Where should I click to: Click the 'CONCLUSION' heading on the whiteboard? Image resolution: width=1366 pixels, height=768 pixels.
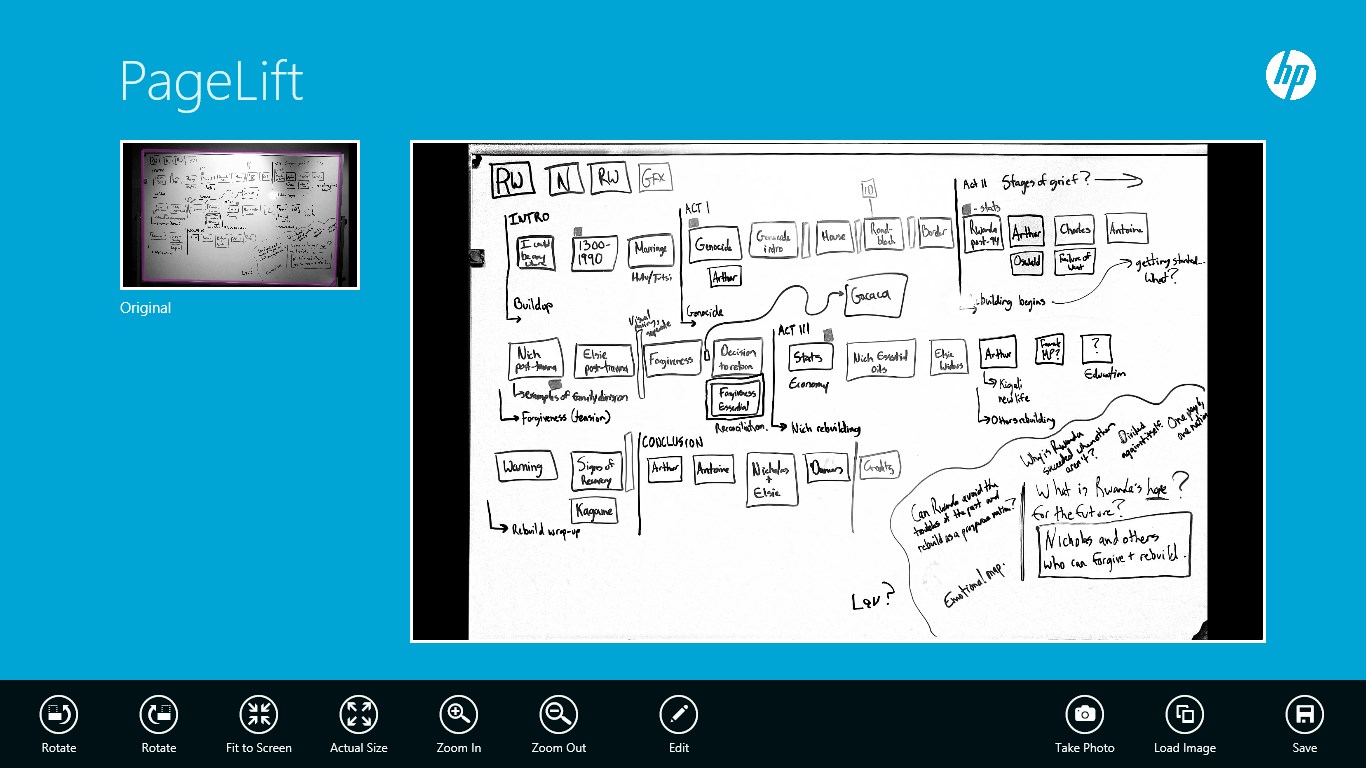coord(671,442)
